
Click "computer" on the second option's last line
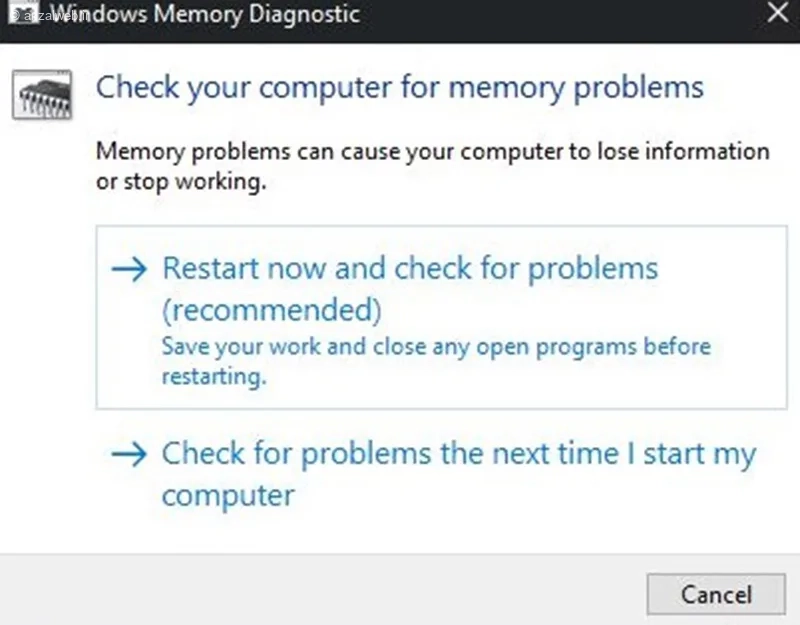tap(228, 496)
